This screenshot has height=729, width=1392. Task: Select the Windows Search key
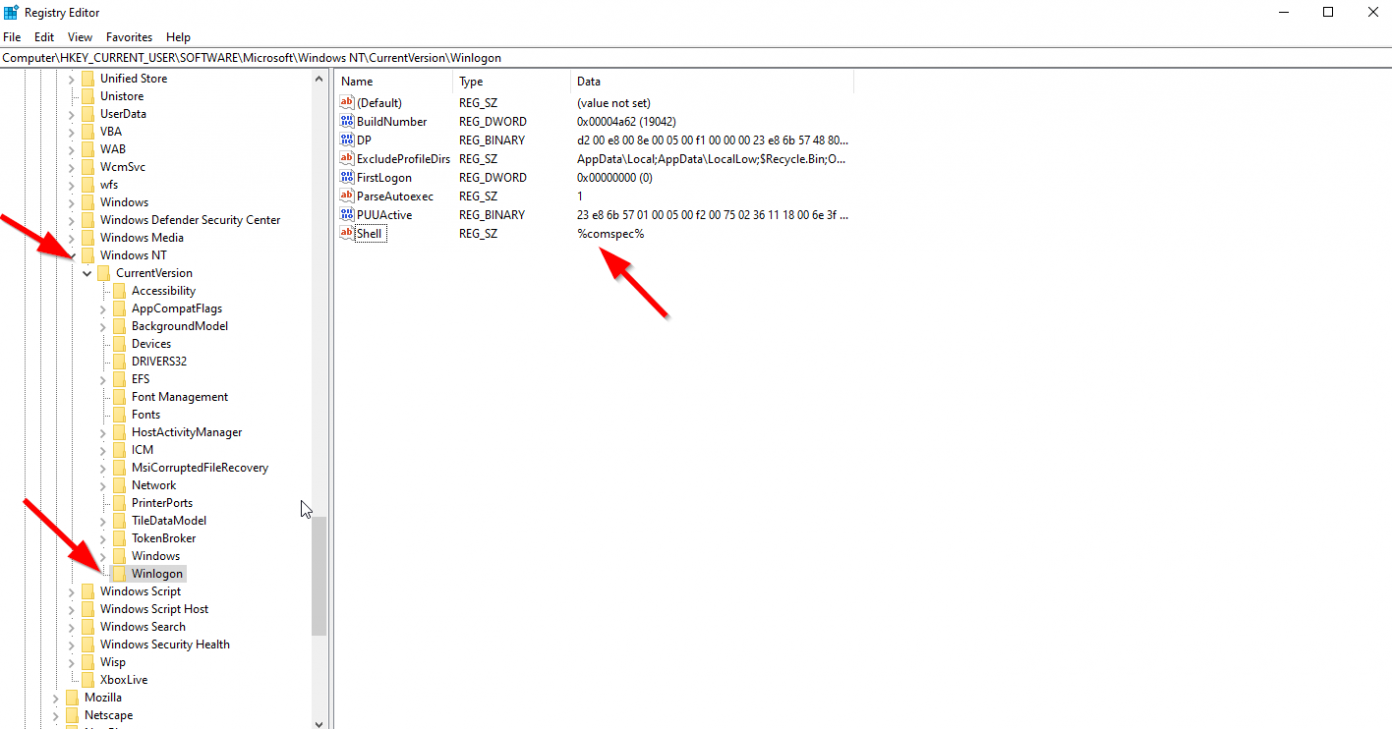pos(143,627)
